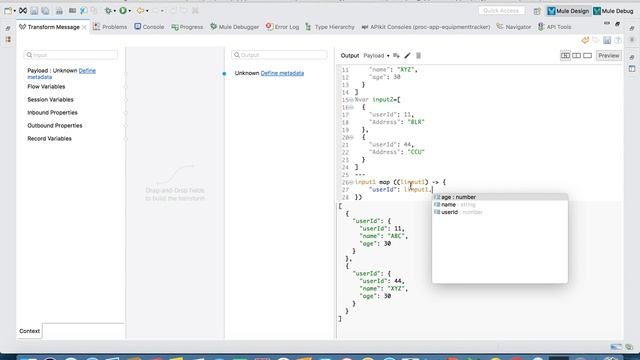Click the gear Debug toolbar icon

(x=108, y=11)
